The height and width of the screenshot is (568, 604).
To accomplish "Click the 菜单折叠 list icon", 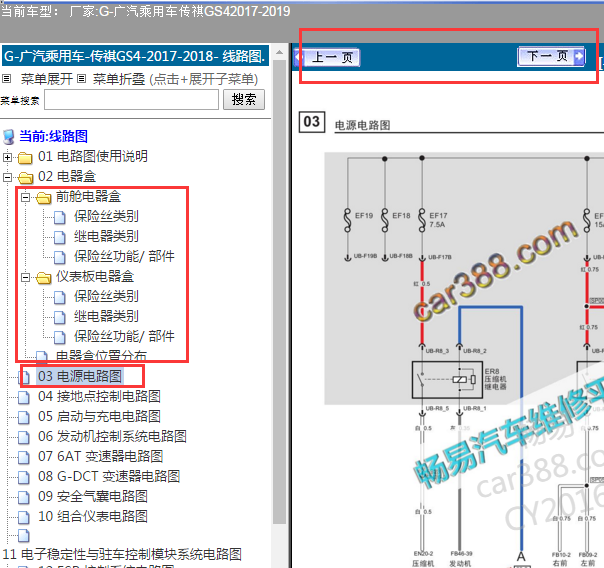I will (x=81, y=79).
